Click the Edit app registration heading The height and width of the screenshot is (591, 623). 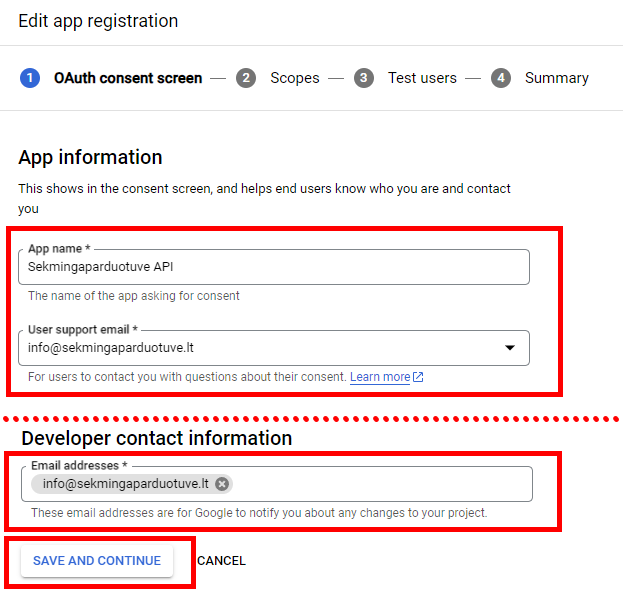[98, 21]
